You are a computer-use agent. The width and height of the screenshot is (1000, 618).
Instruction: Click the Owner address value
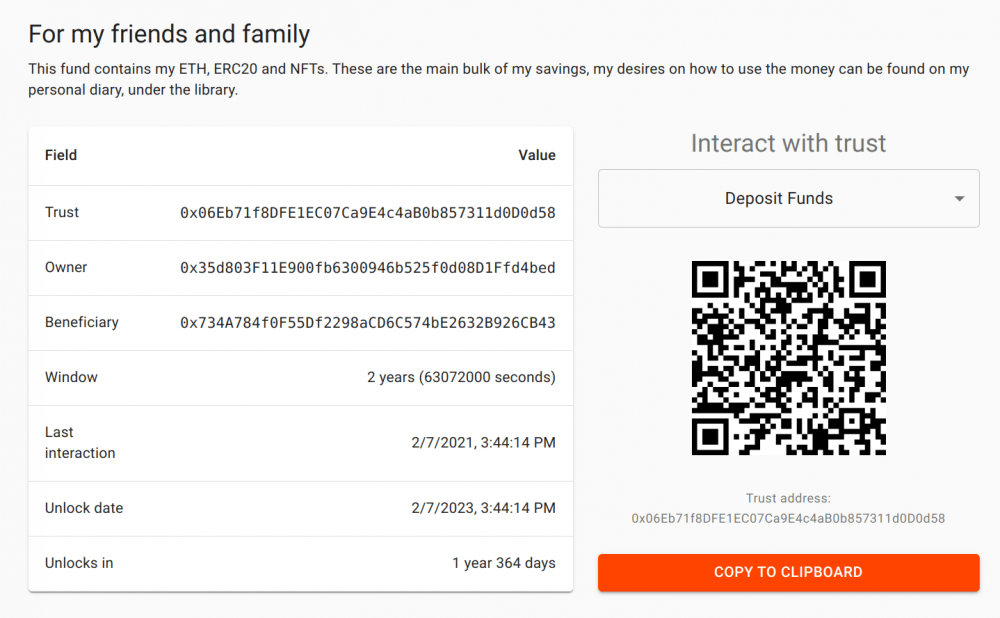pyautogui.click(x=367, y=268)
